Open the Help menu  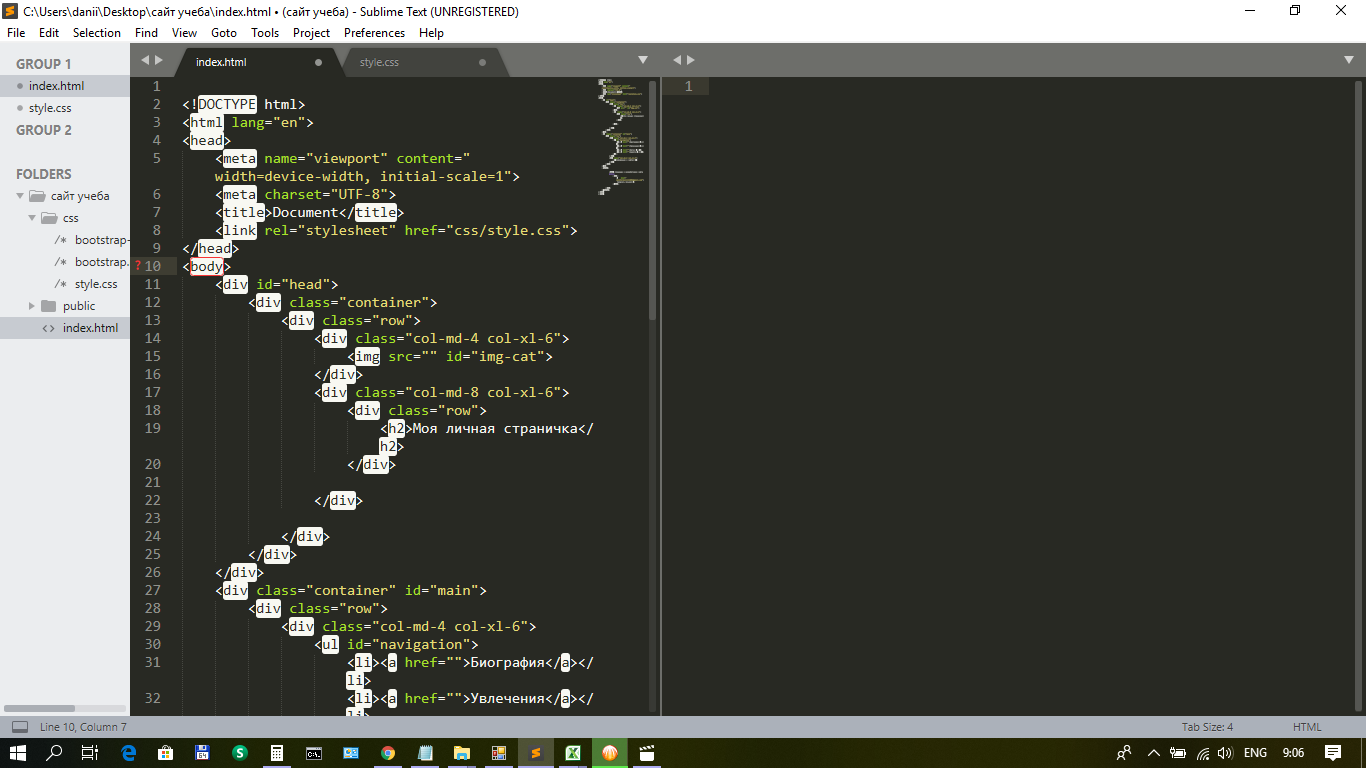(431, 32)
